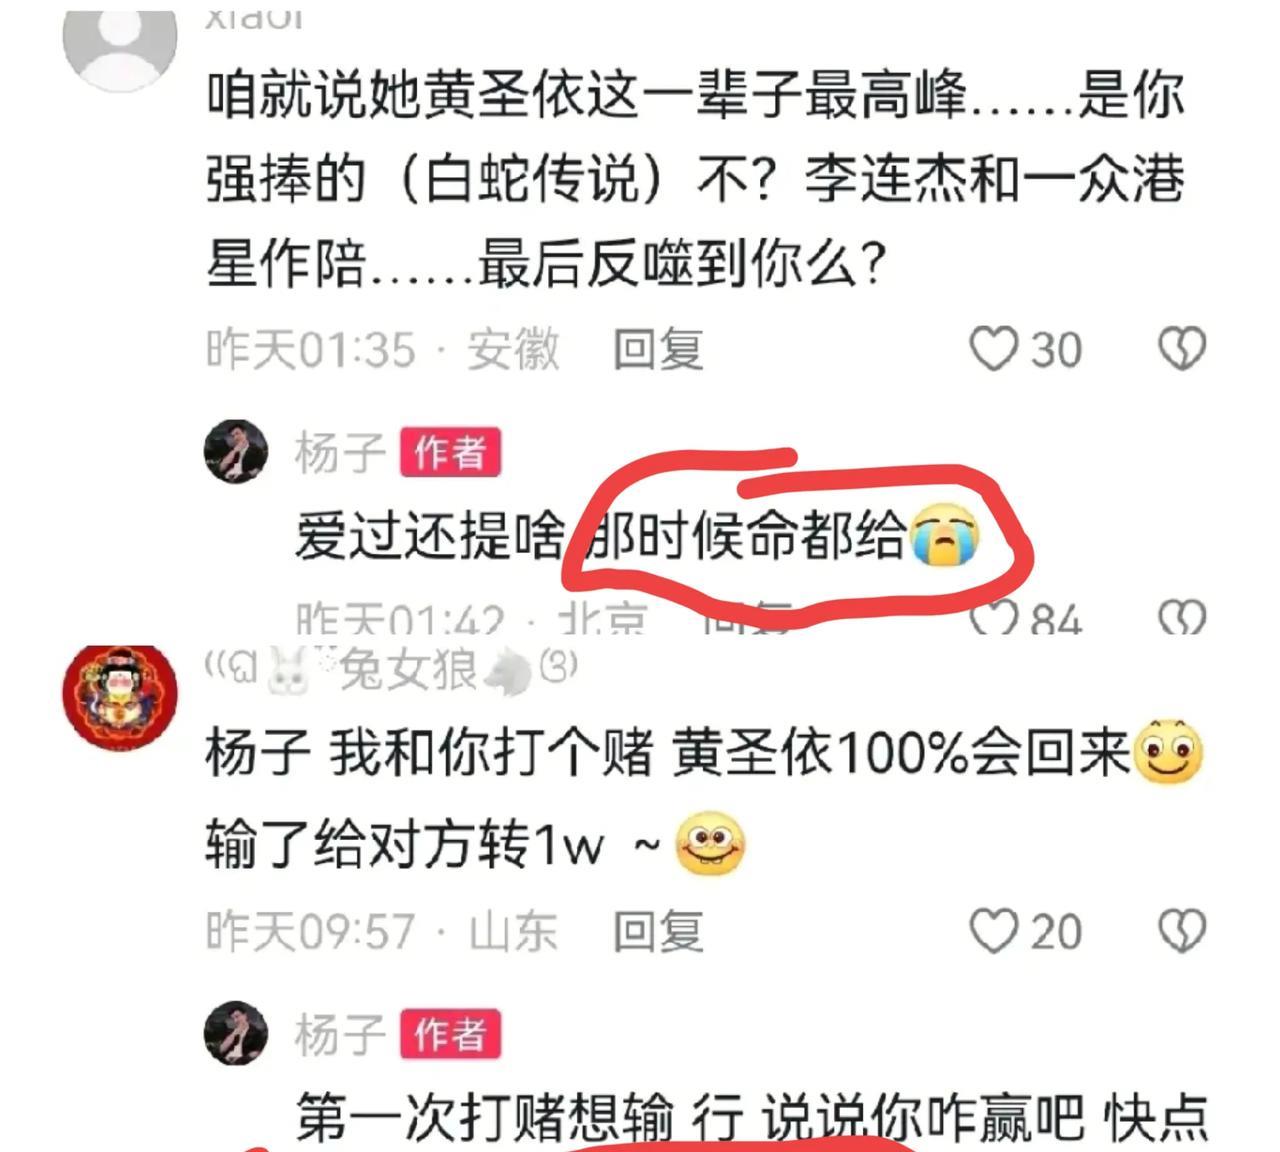Tap the reply text 第一次打赌想输
This screenshot has height=1152, width=1280.
(x=484, y=1118)
